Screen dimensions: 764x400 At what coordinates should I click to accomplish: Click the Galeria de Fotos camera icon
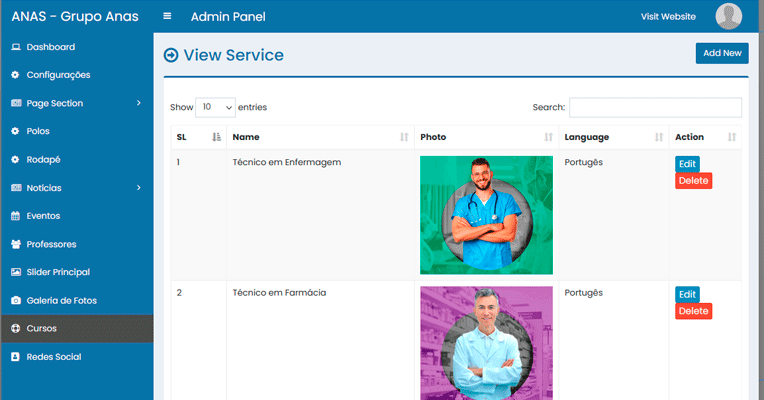15,300
